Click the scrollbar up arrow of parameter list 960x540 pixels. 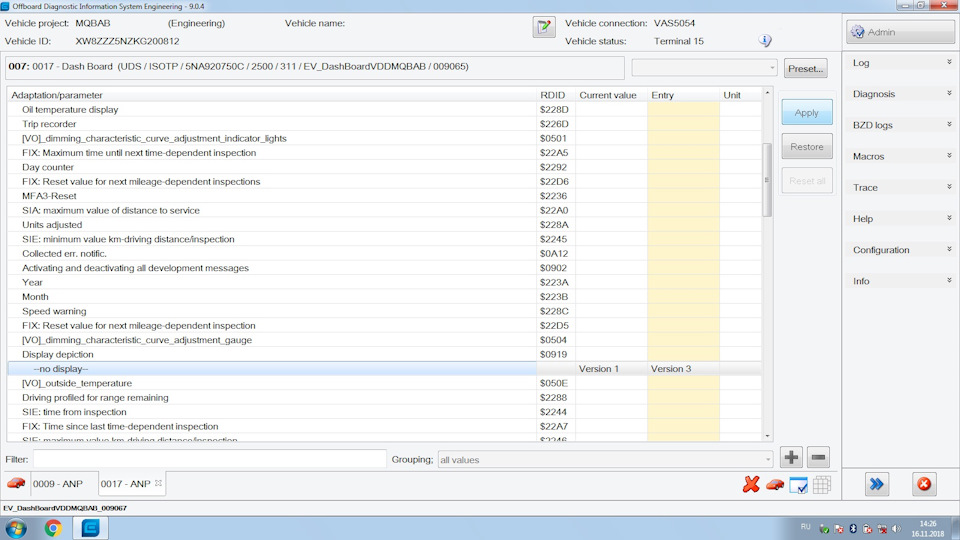coord(767,92)
